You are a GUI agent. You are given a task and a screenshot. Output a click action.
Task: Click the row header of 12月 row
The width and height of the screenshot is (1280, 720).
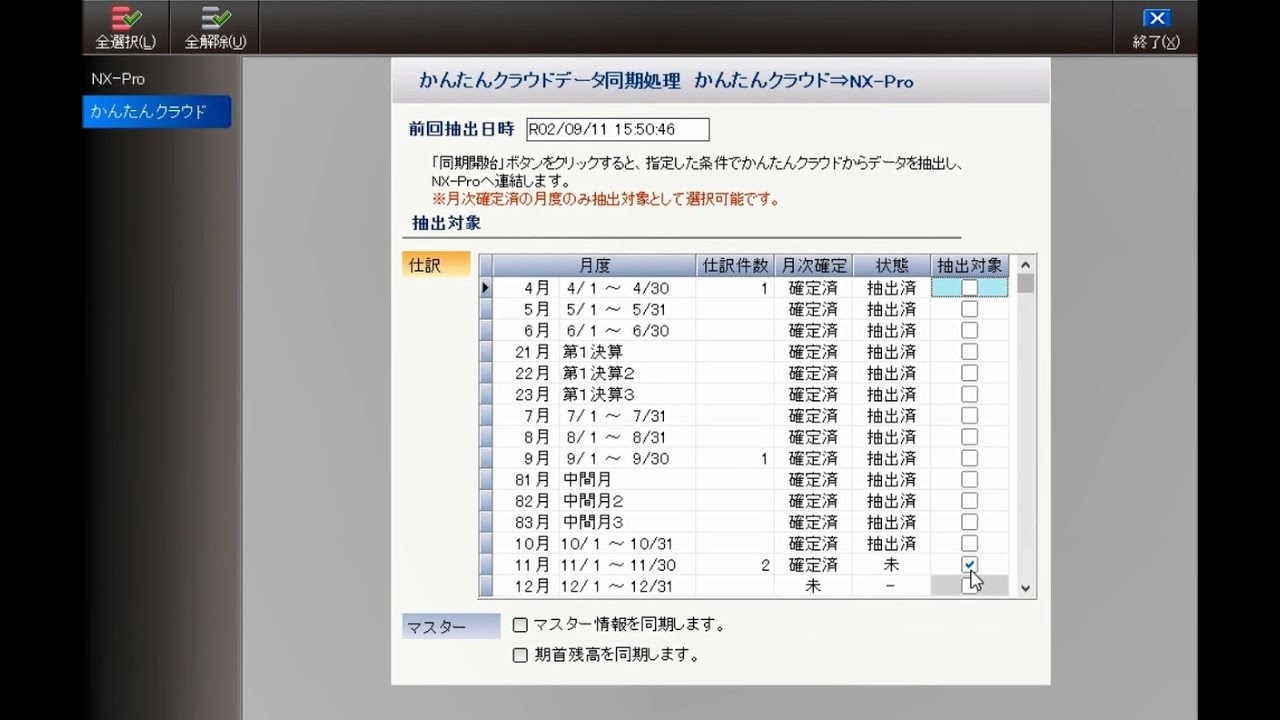[486, 586]
